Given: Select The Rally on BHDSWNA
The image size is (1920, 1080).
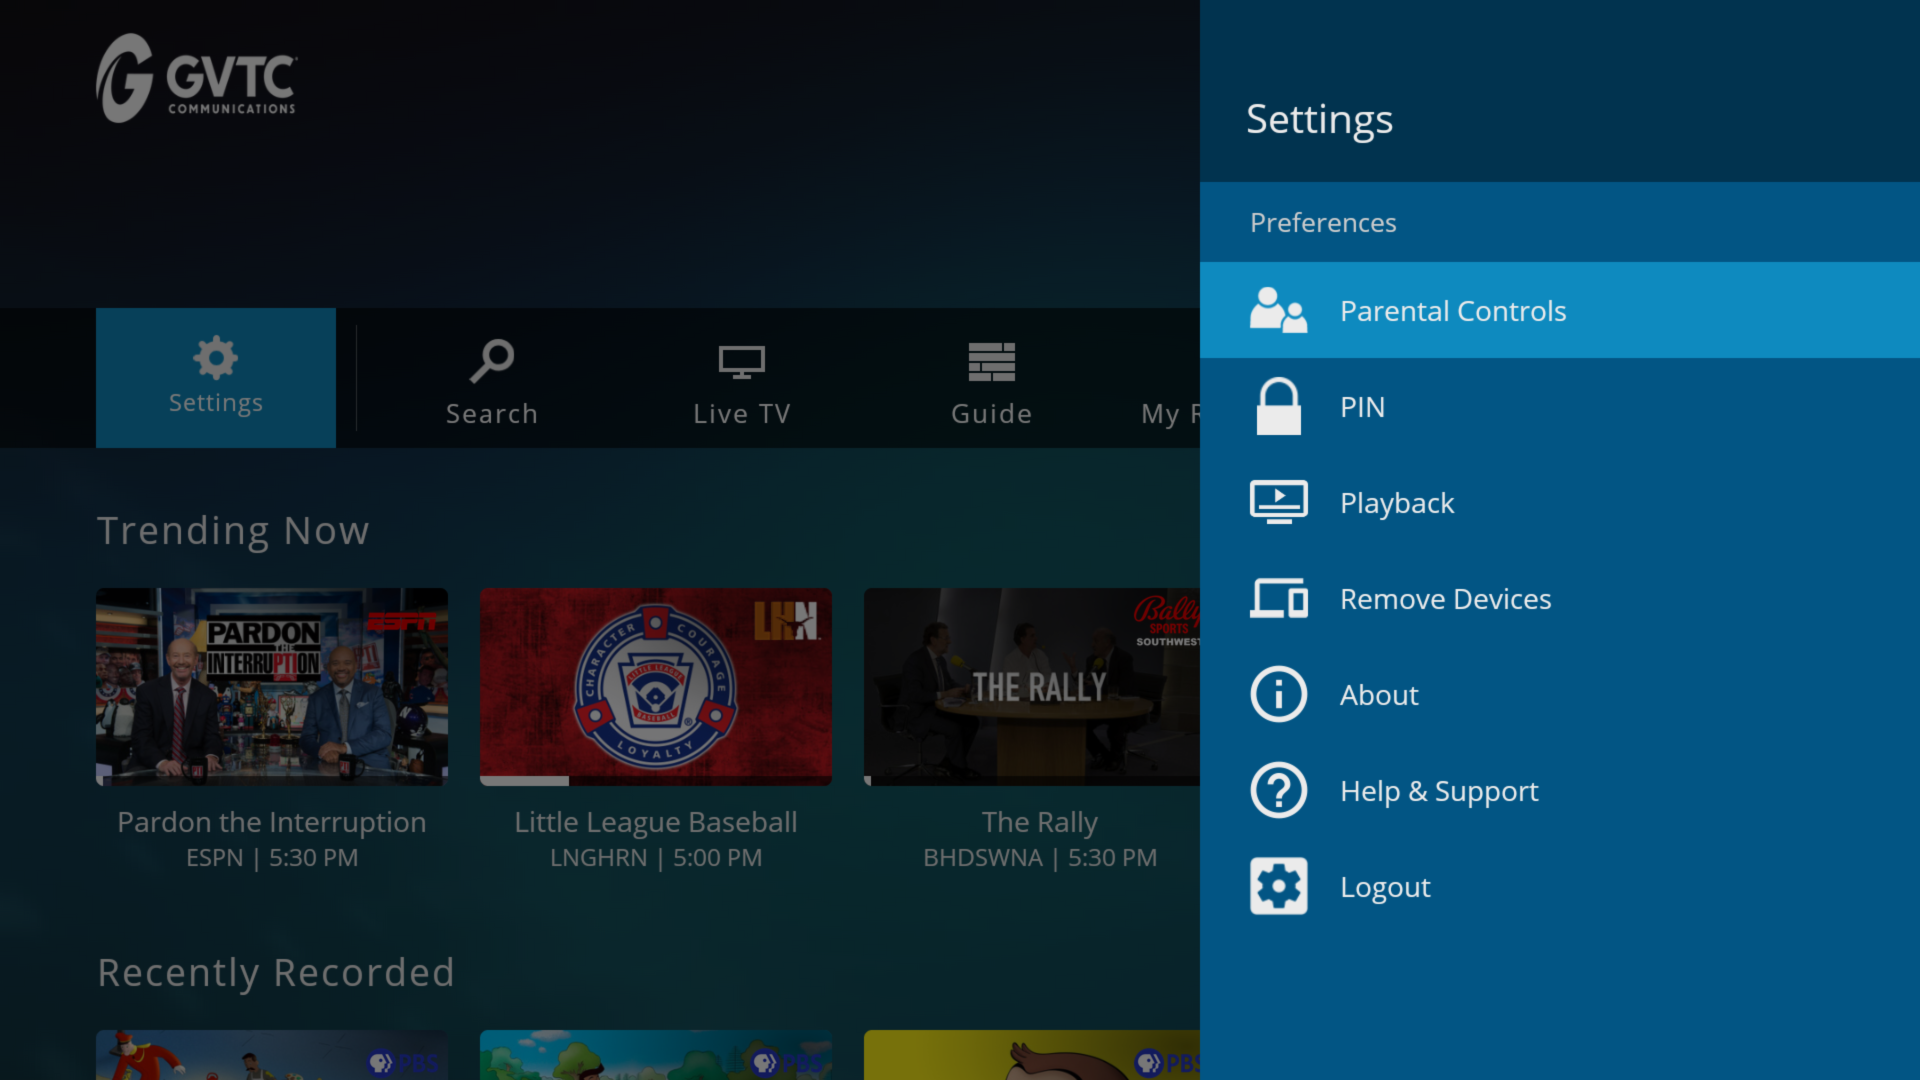Looking at the screenshot, I should (1039, 686).
